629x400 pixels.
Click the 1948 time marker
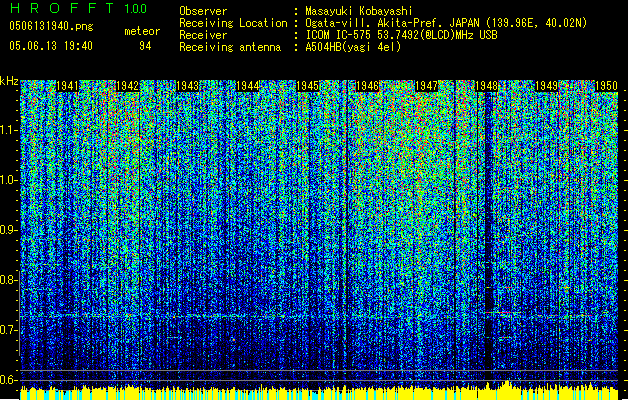(x=487, y=86)
